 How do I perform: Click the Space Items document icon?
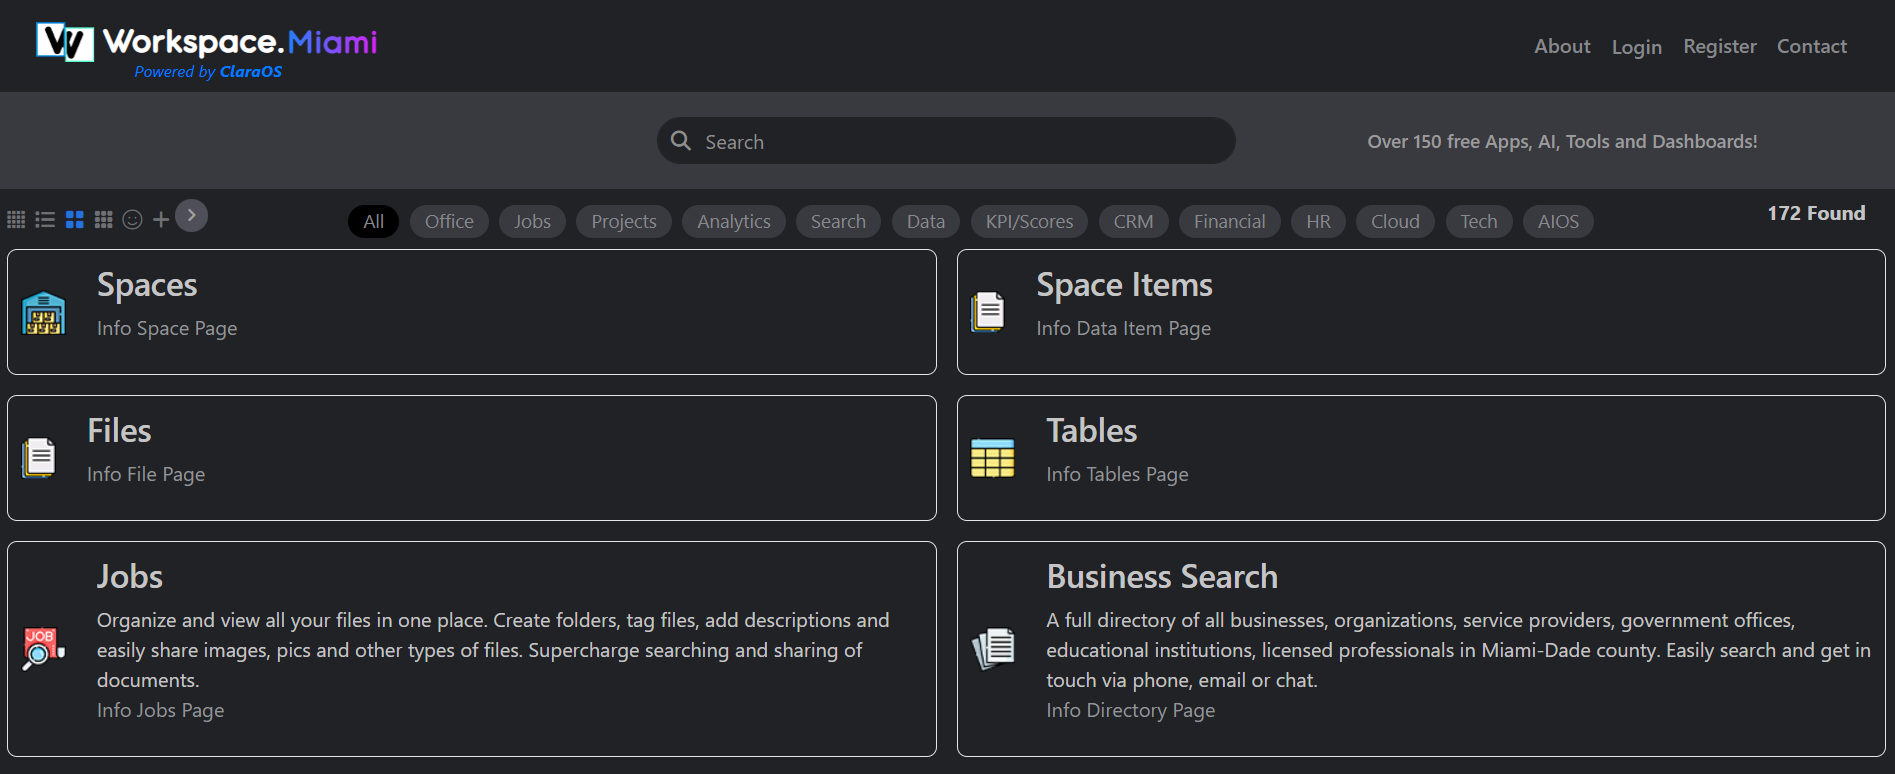pyautogui.click(x=988, y=312)
